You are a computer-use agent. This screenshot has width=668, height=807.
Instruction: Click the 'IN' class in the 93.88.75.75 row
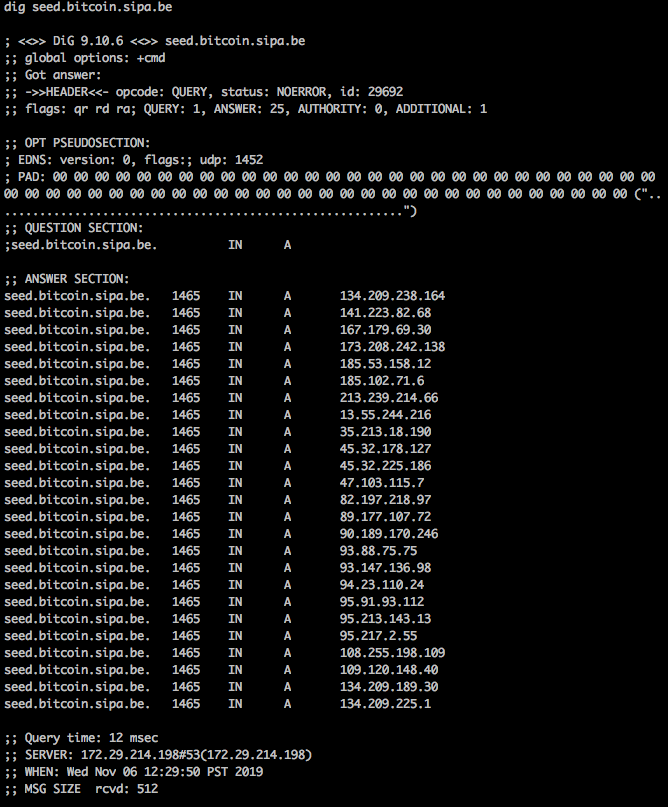[235, 551]
